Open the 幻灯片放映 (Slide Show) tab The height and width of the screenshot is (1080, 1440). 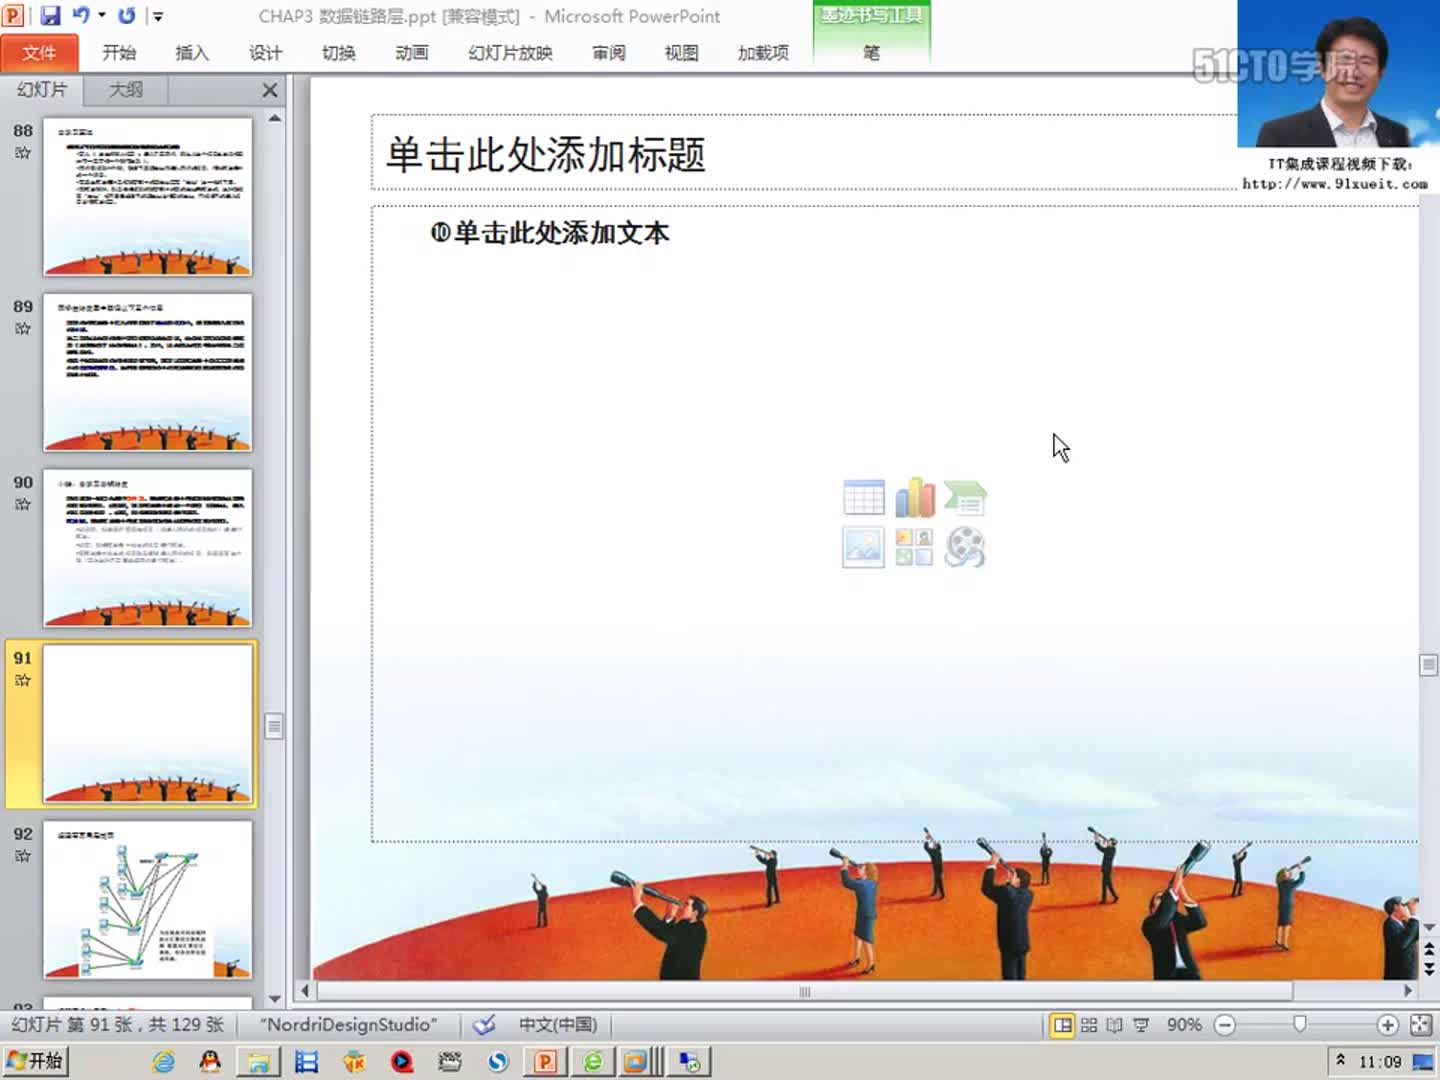pos(510,53)
